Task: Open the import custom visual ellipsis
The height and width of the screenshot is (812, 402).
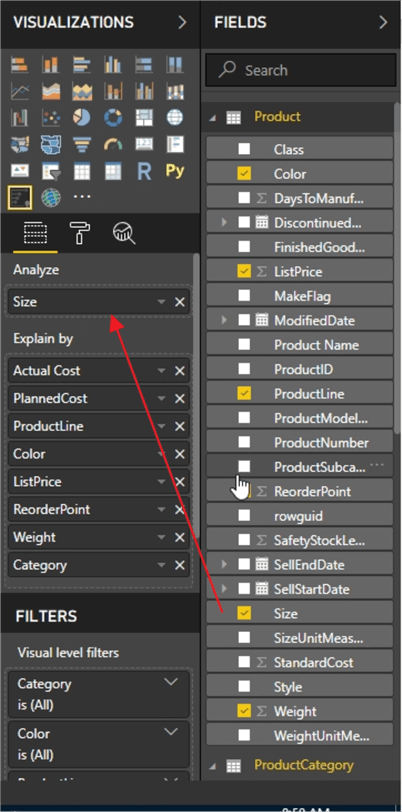Action: pyautogui.click(x=82, y=197)
